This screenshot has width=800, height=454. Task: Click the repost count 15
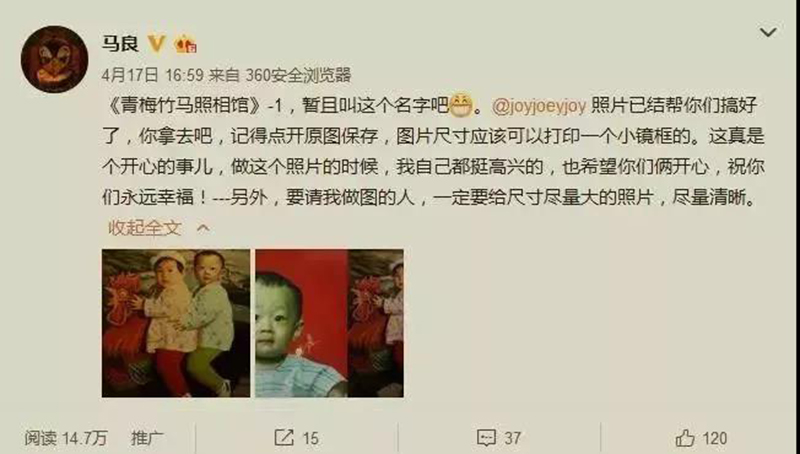[310, 438]
